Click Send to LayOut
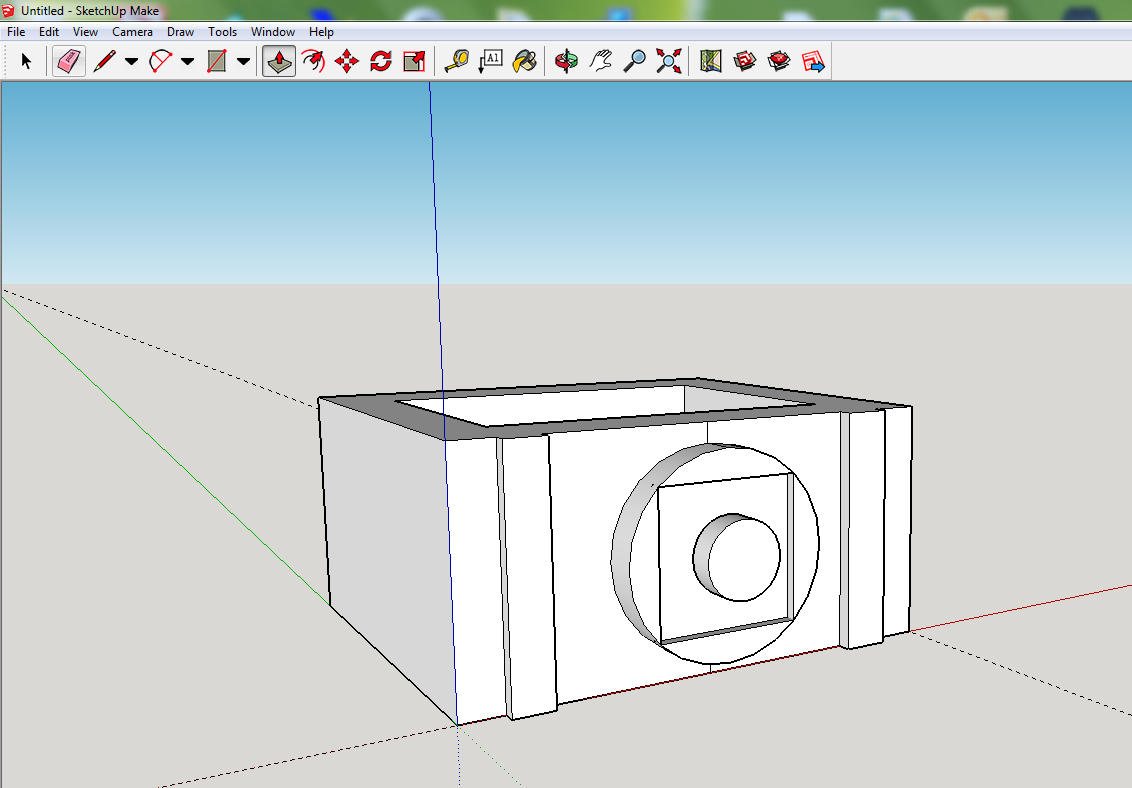Screen dimensions: 1132x788 (812, 60)
